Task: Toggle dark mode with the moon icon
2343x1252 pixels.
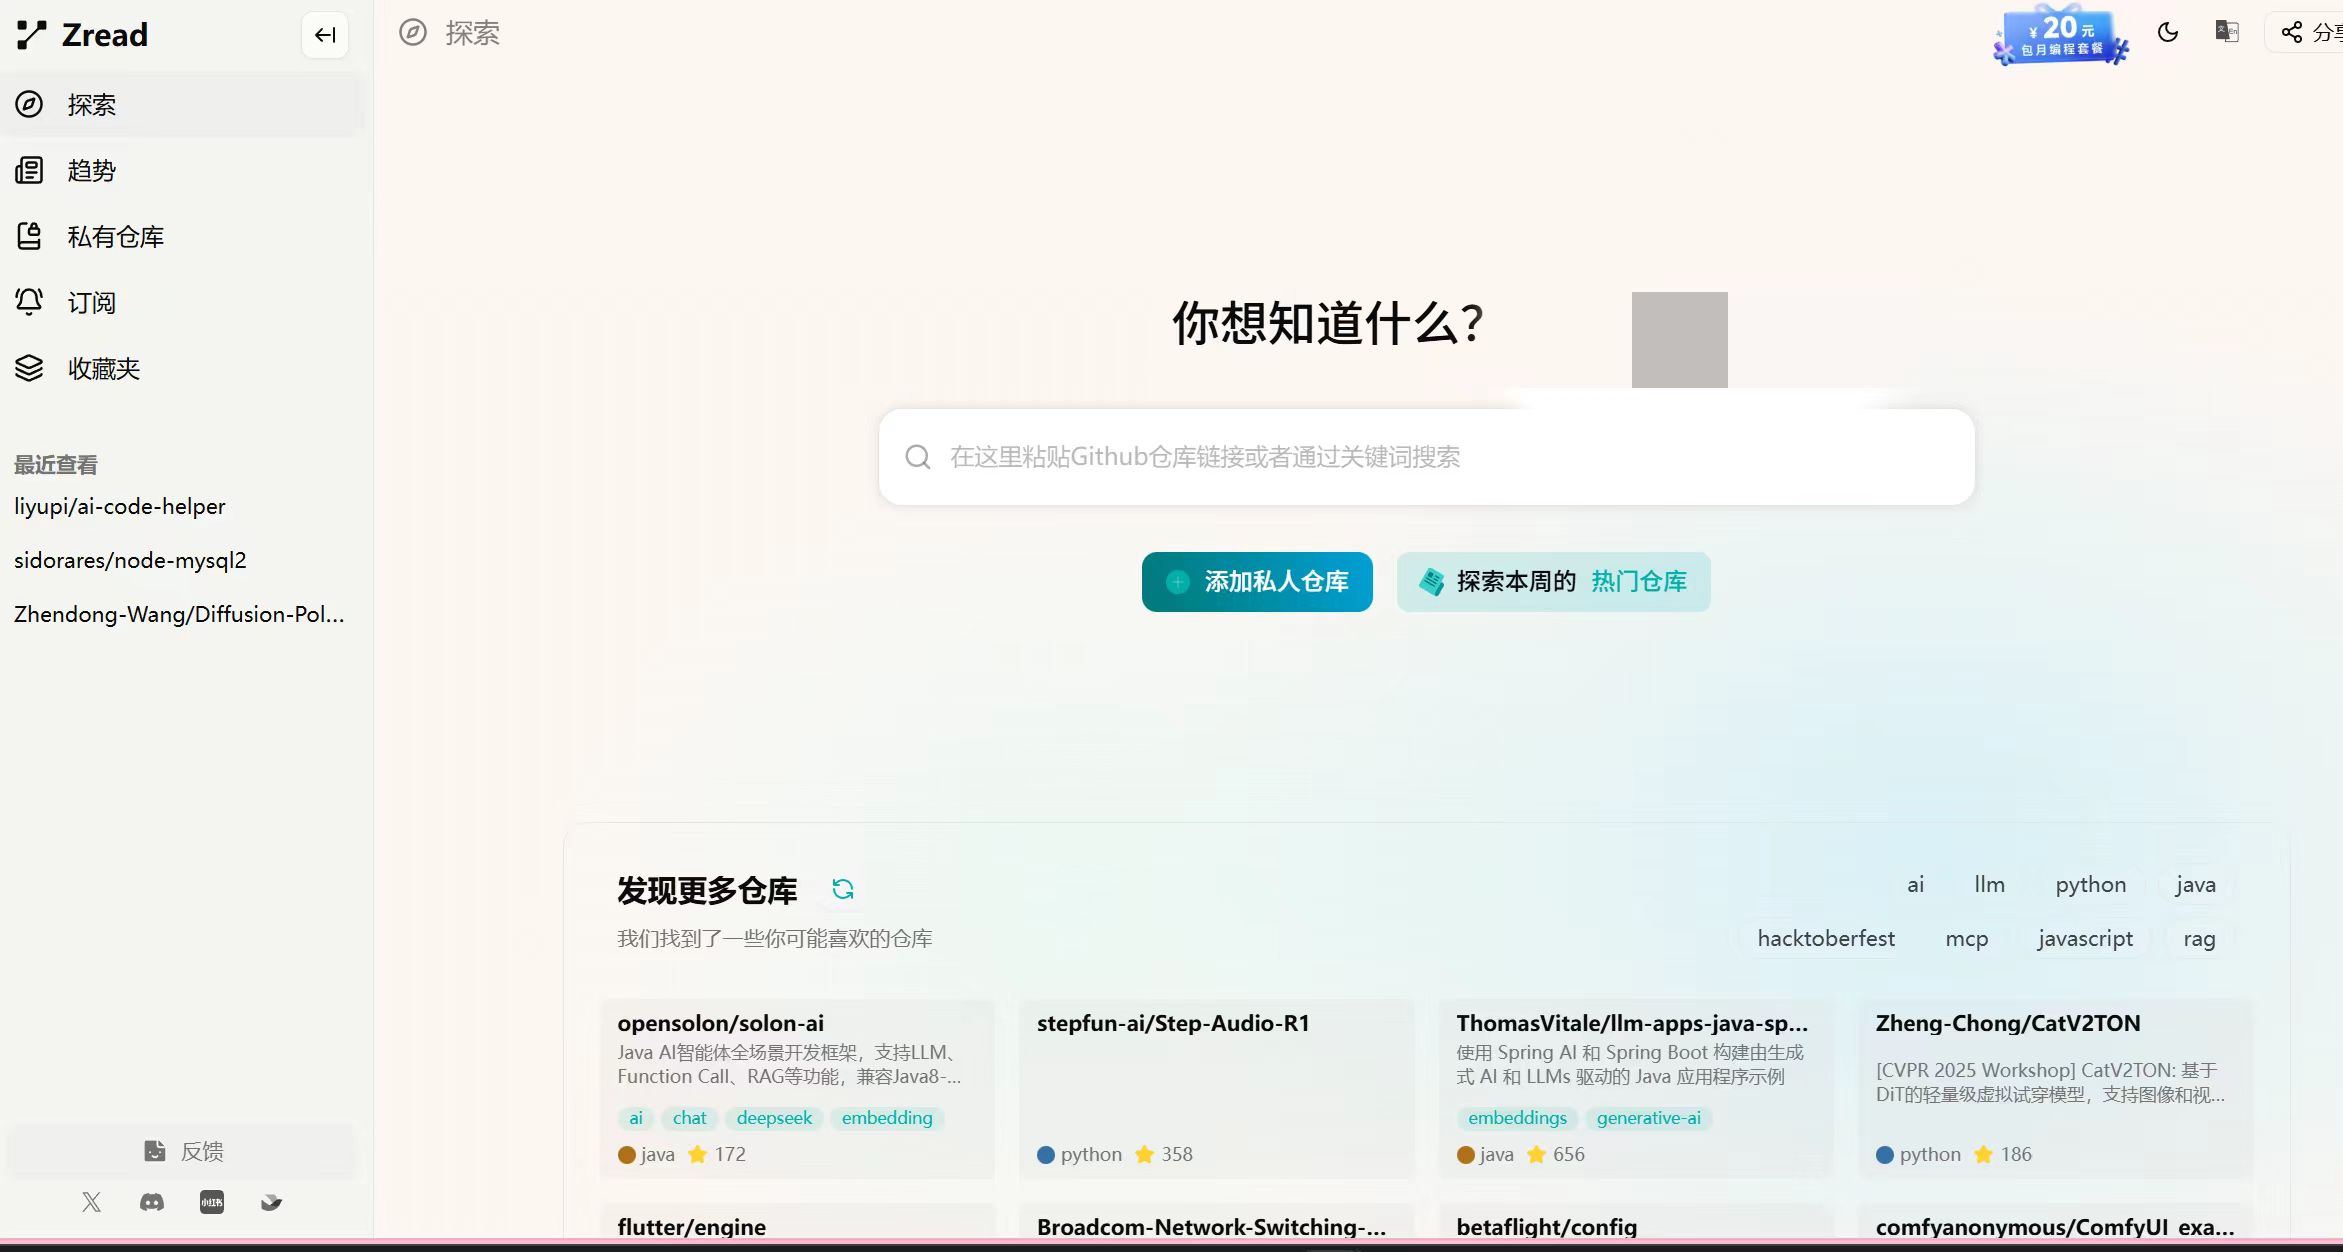Action: point(2168,31)
